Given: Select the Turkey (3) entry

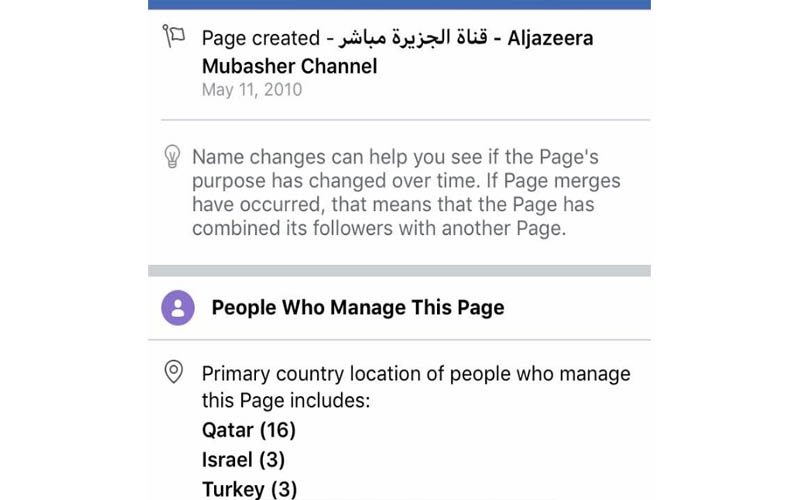Looking at the screenshot, I should coord(249,489).
